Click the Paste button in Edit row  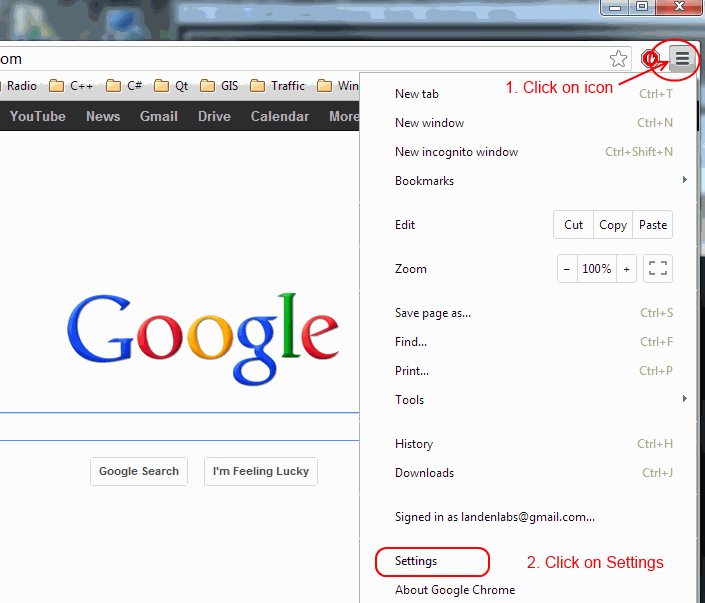(653, 224)
